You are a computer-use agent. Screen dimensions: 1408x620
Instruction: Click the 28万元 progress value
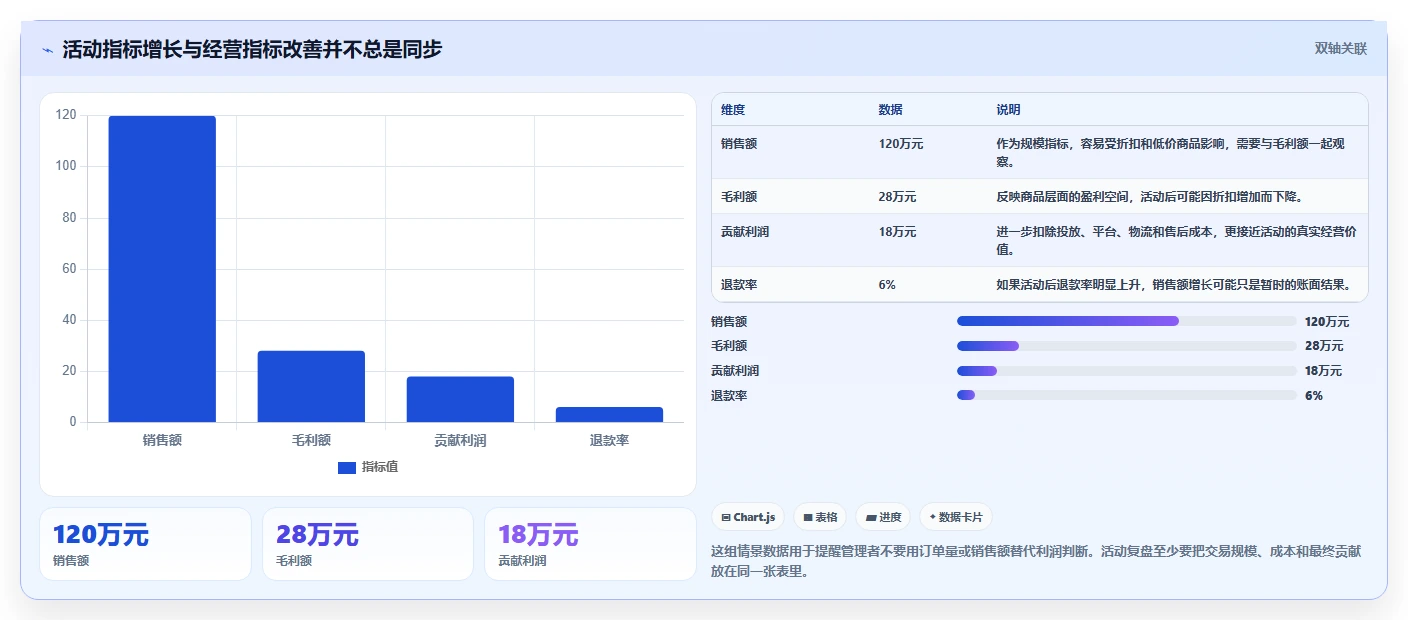(1324, 346)
